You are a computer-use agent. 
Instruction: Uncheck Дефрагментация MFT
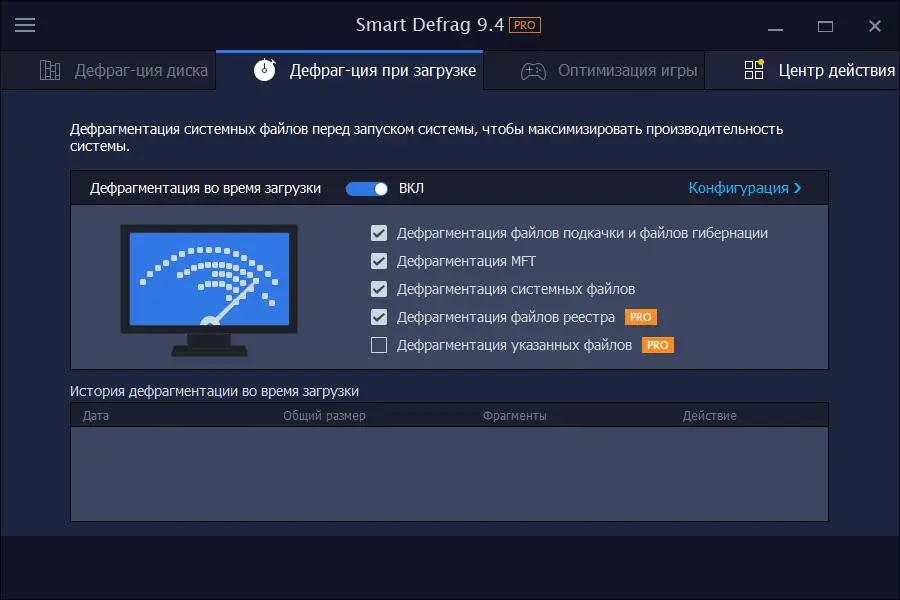(x=378, y=261)
